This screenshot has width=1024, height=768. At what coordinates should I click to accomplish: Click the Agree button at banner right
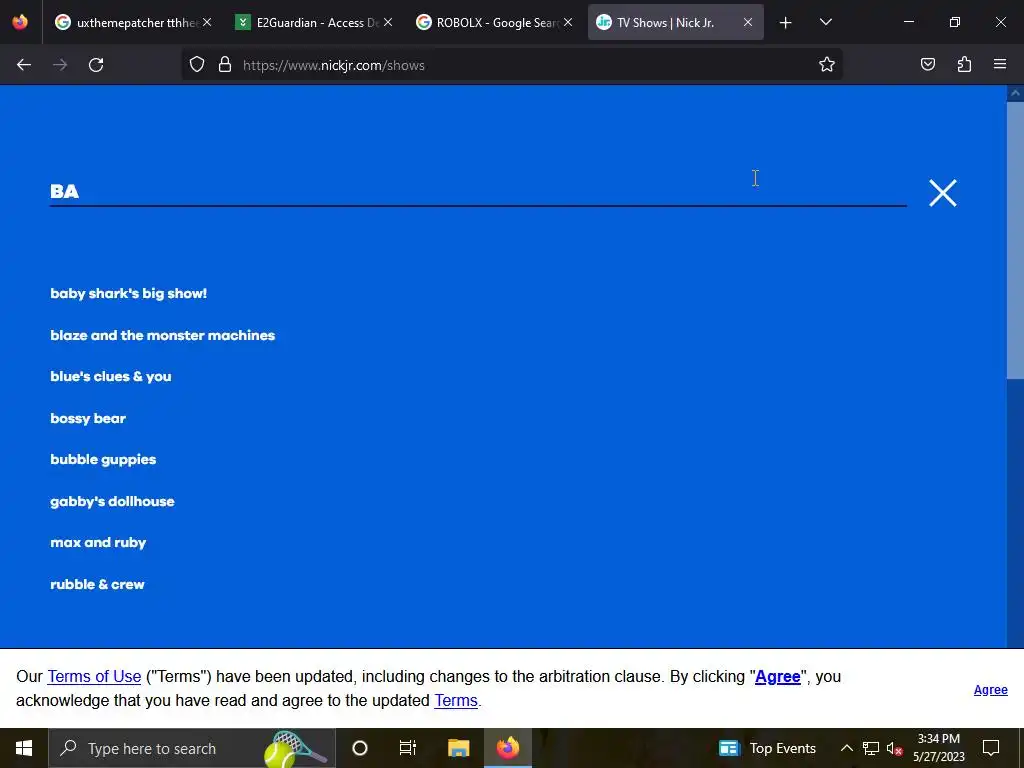coord(991,690)
